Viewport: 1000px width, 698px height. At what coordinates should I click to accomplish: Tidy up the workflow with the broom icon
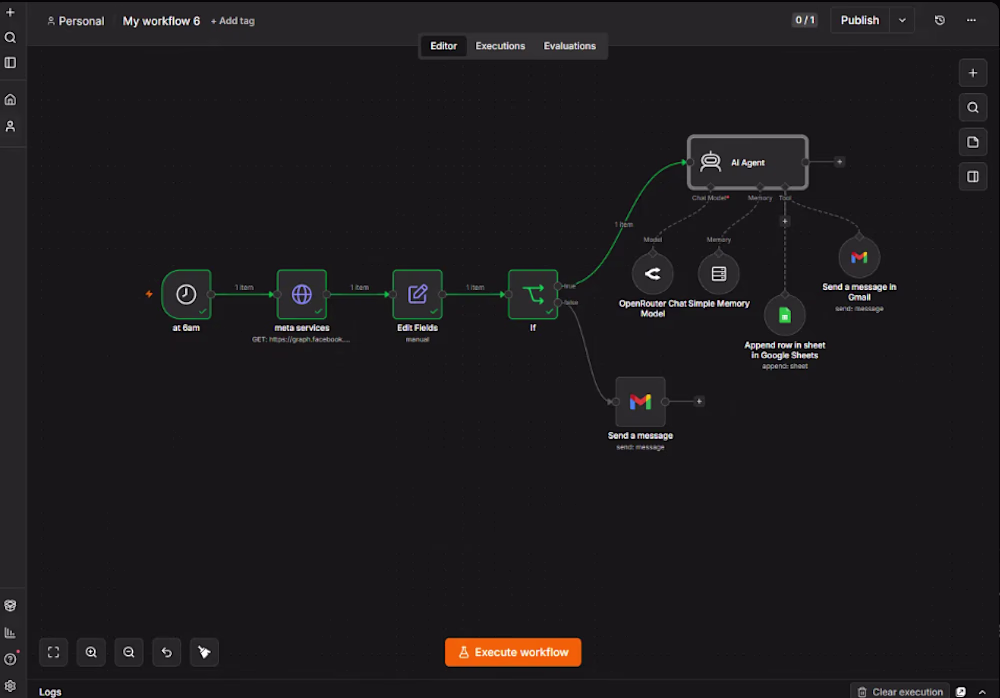click(x=204, y=652)
